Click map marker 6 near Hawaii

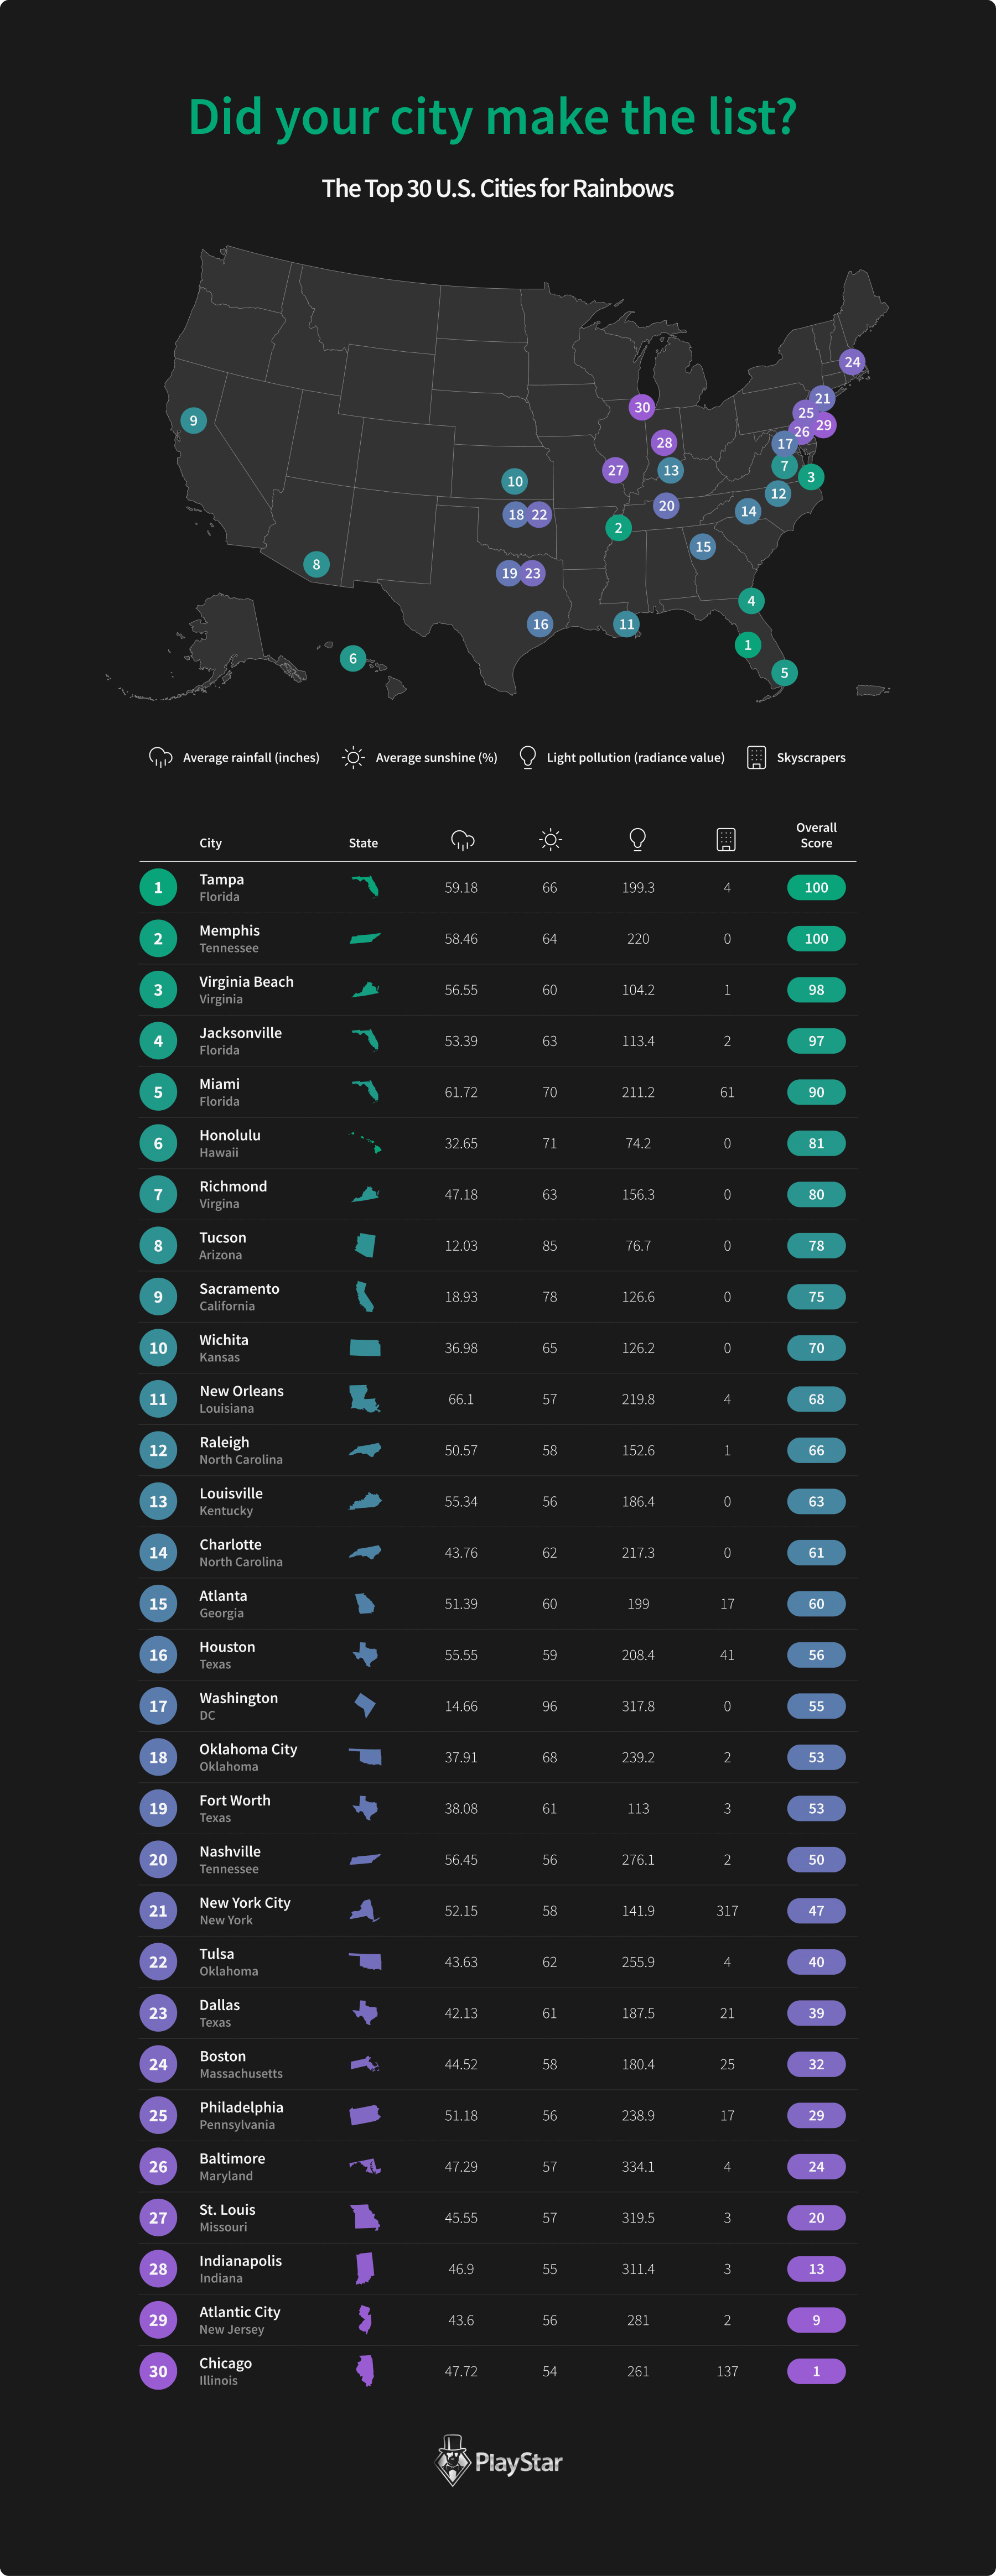pyautogui.click(x=352, y=658)
